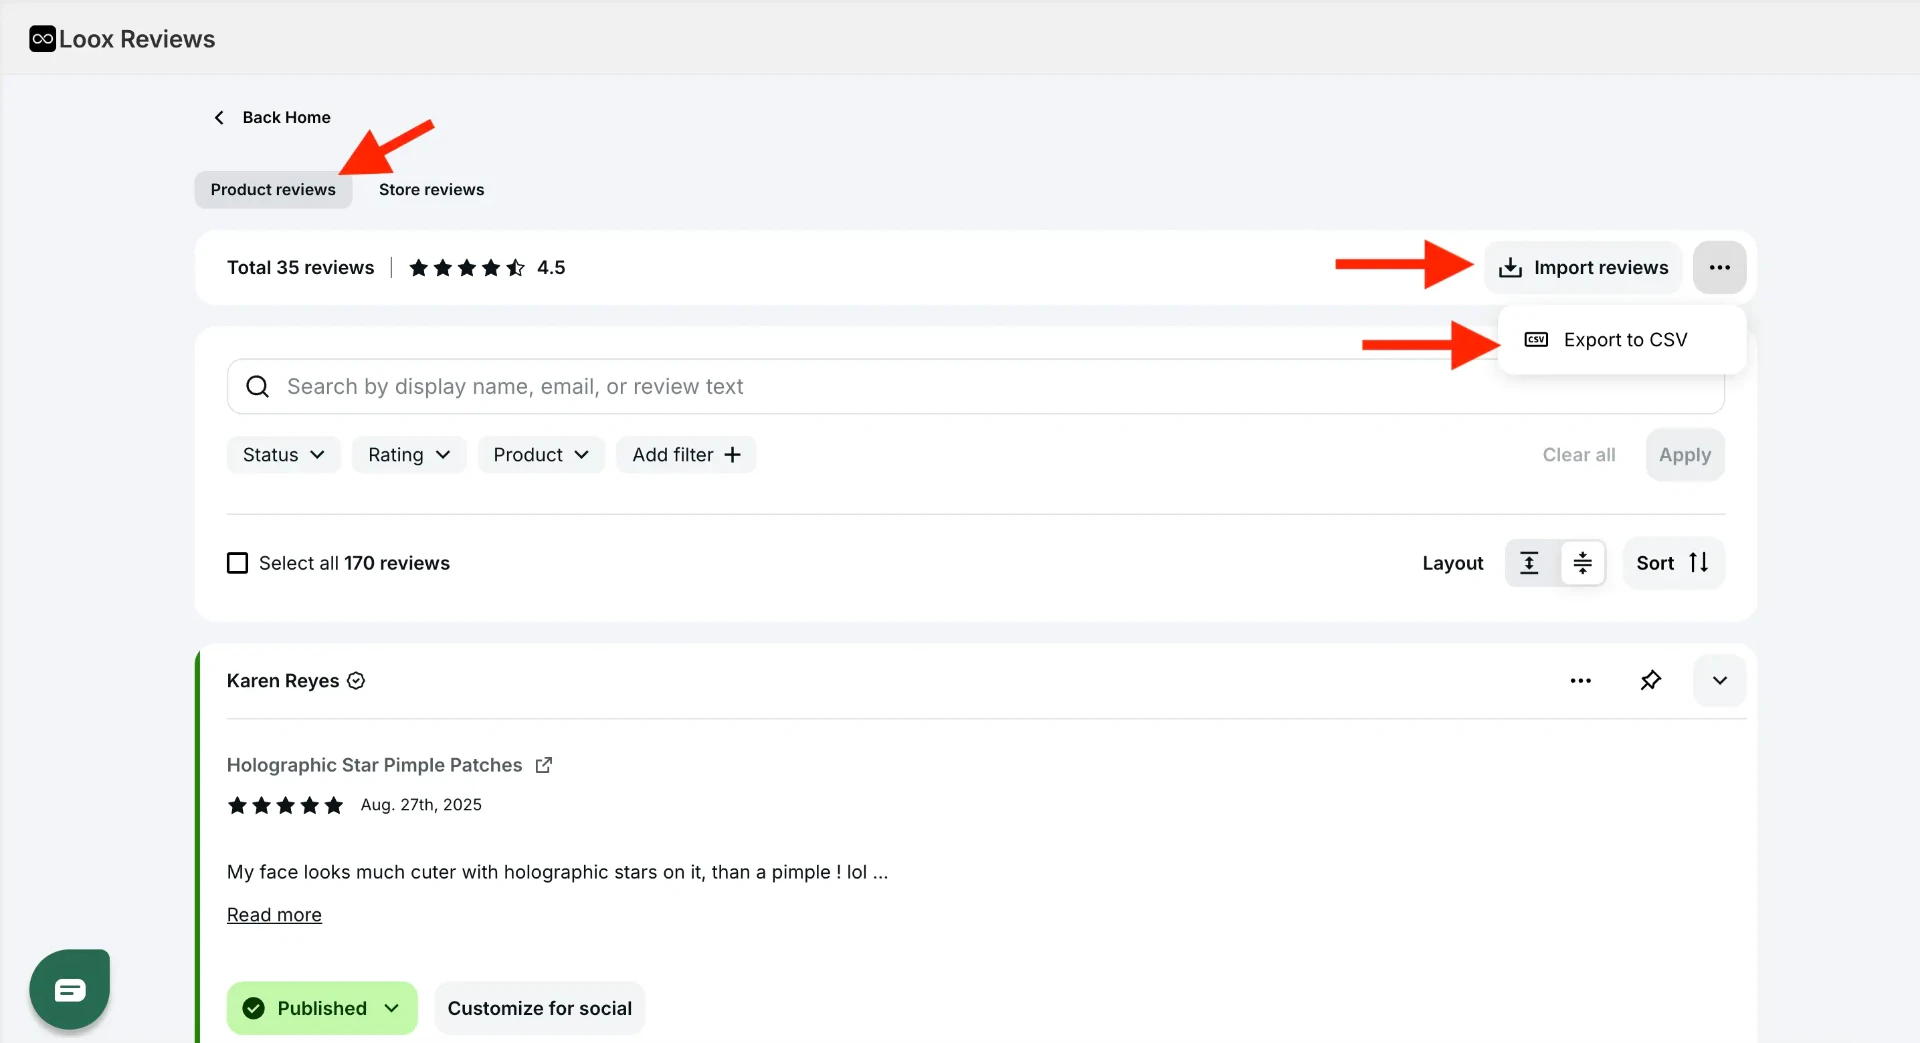Click the Back Home arrow icon

(219, 117)
